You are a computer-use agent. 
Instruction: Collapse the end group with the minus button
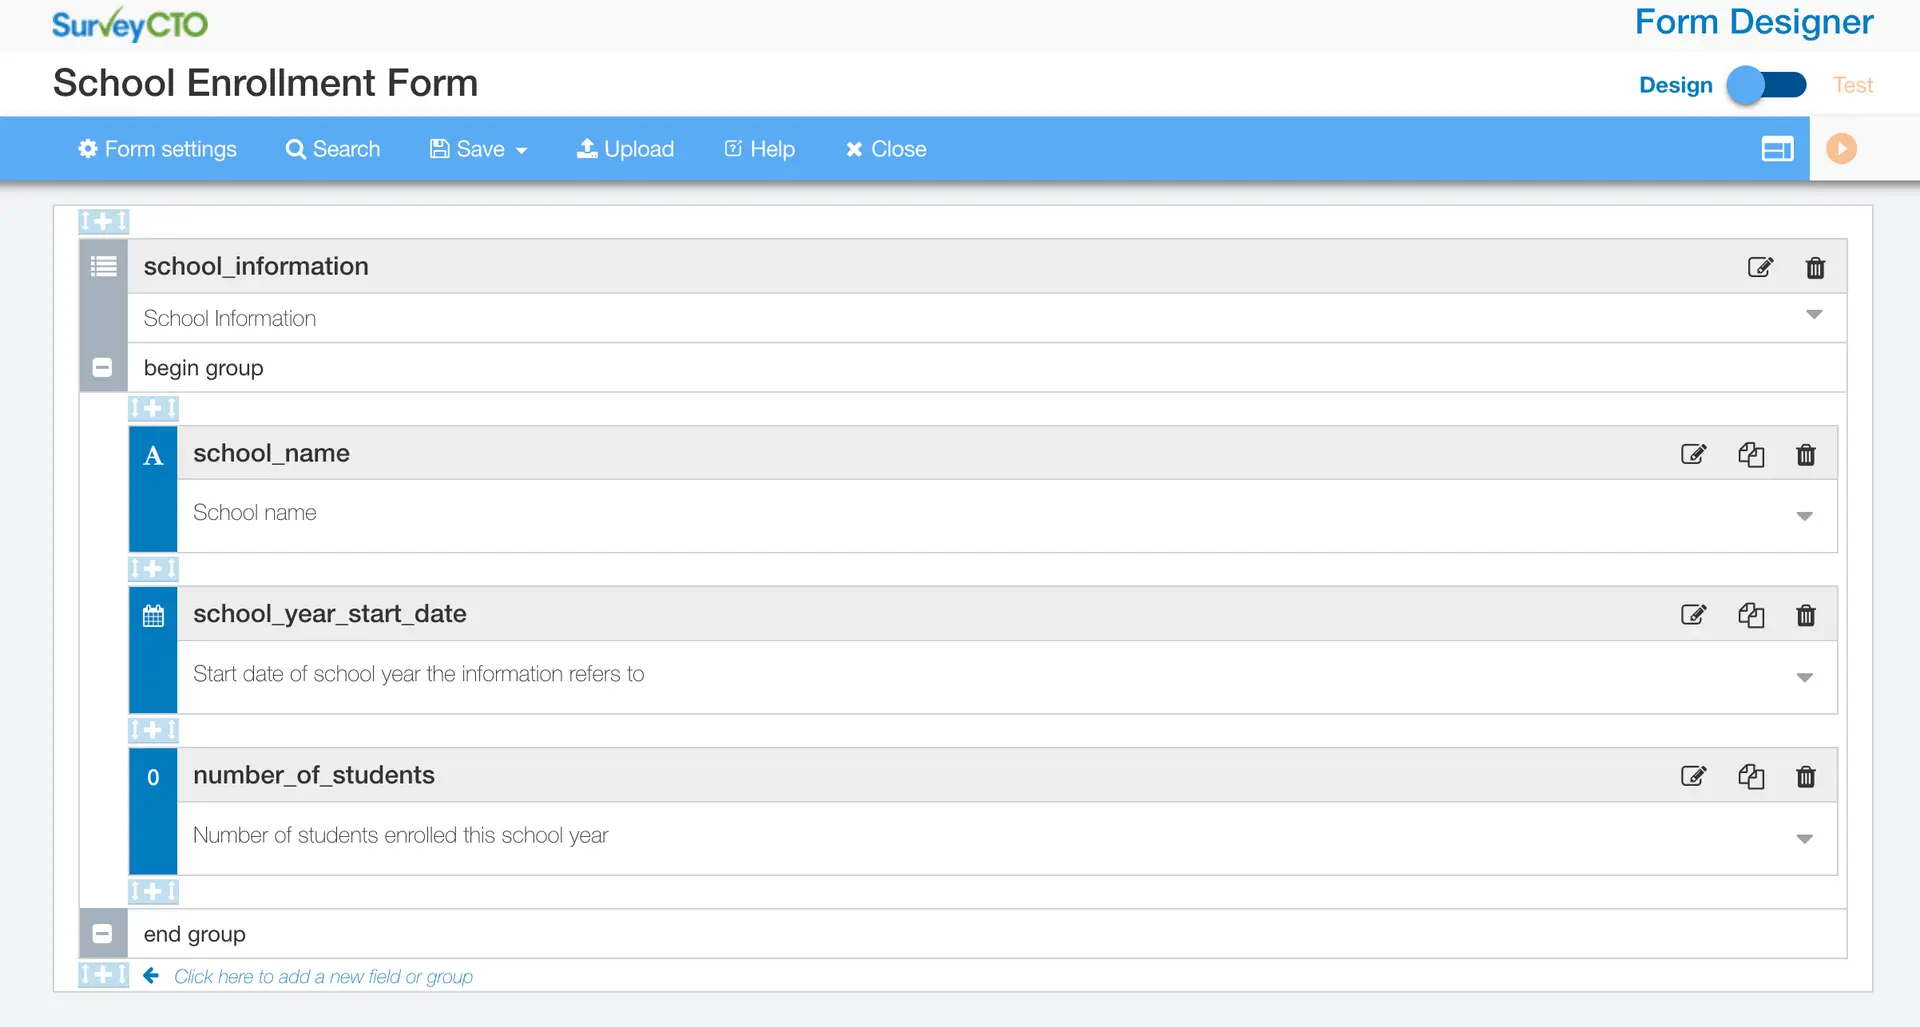(x=102, y=933)
